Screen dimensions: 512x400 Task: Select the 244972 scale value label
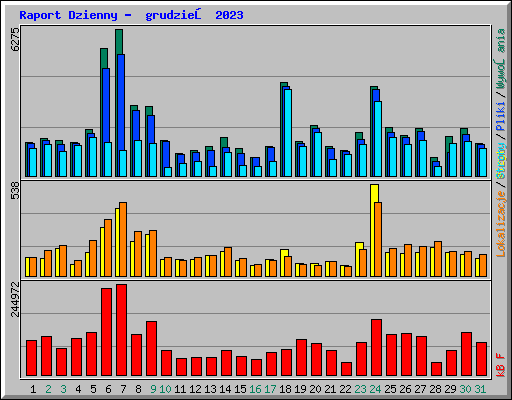(15, 299)
